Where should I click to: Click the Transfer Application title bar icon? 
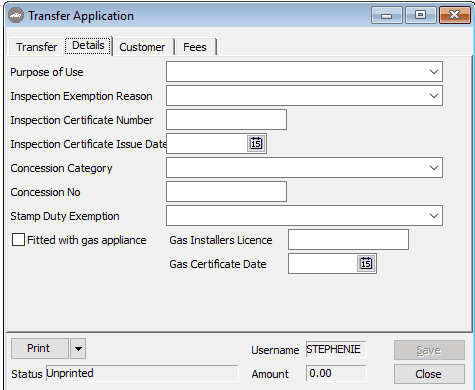pyautogui.click(x=16, y=16)
